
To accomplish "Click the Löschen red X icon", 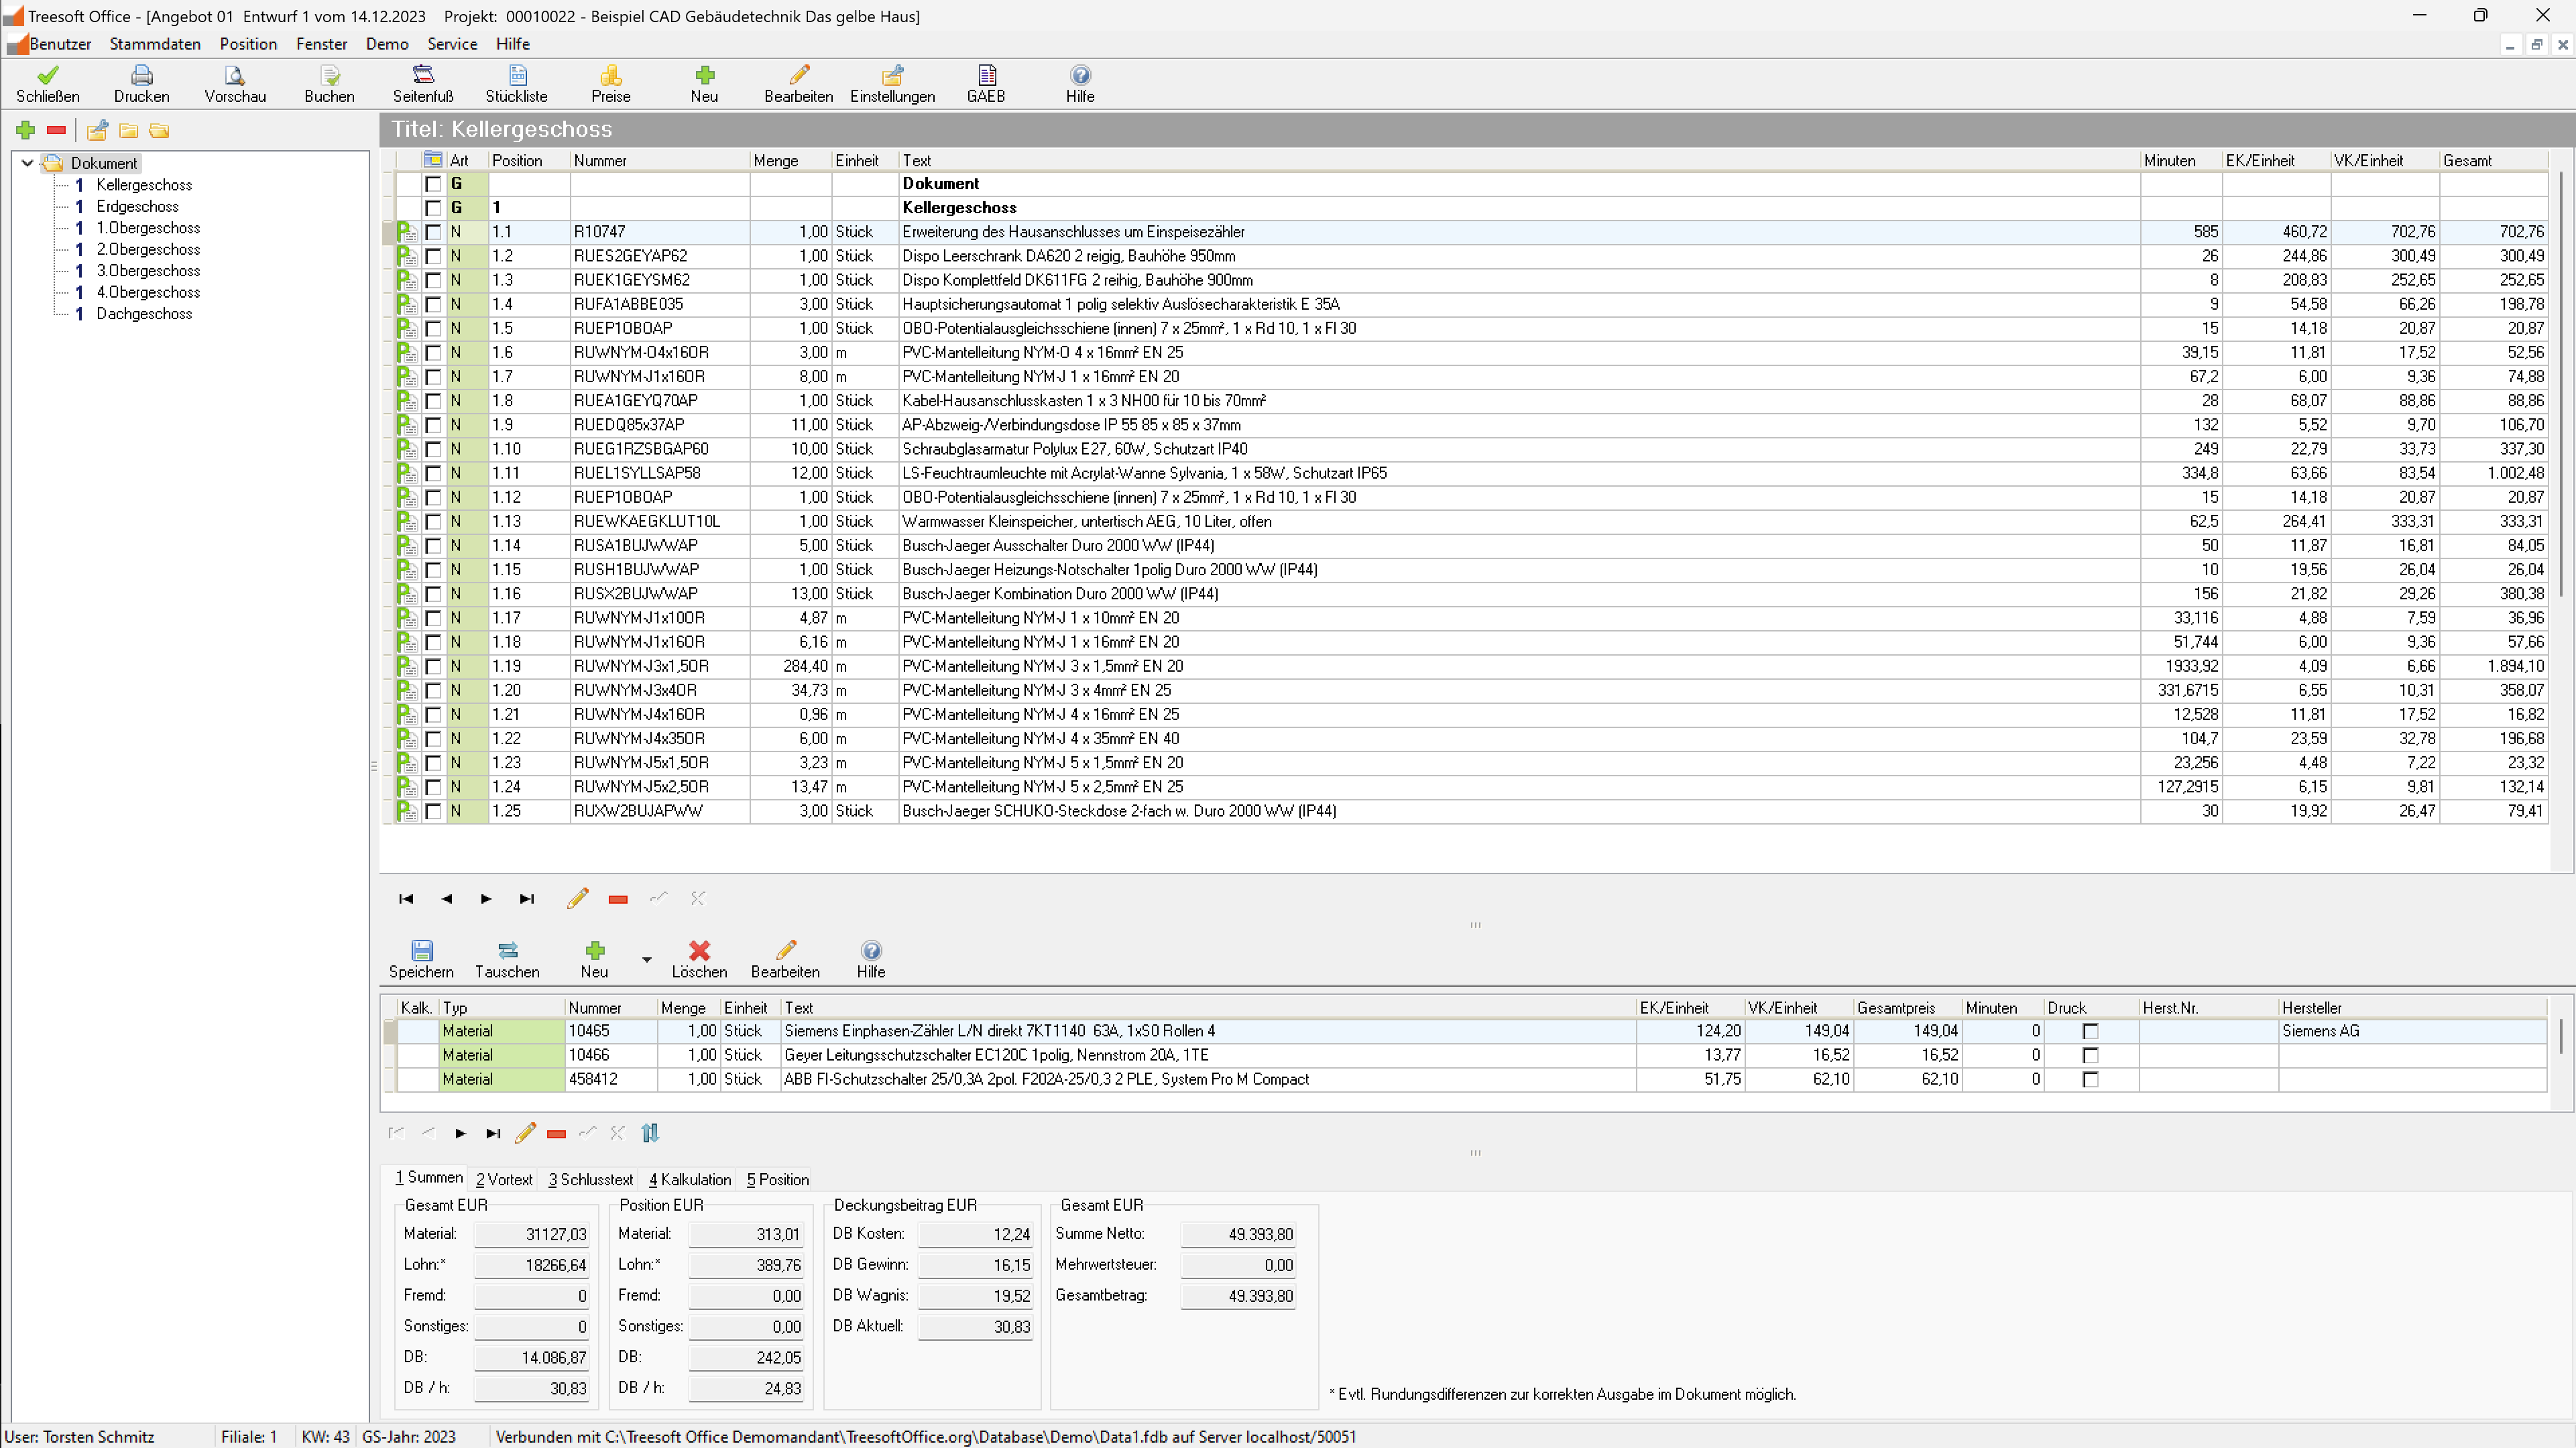I will point(700,950).
